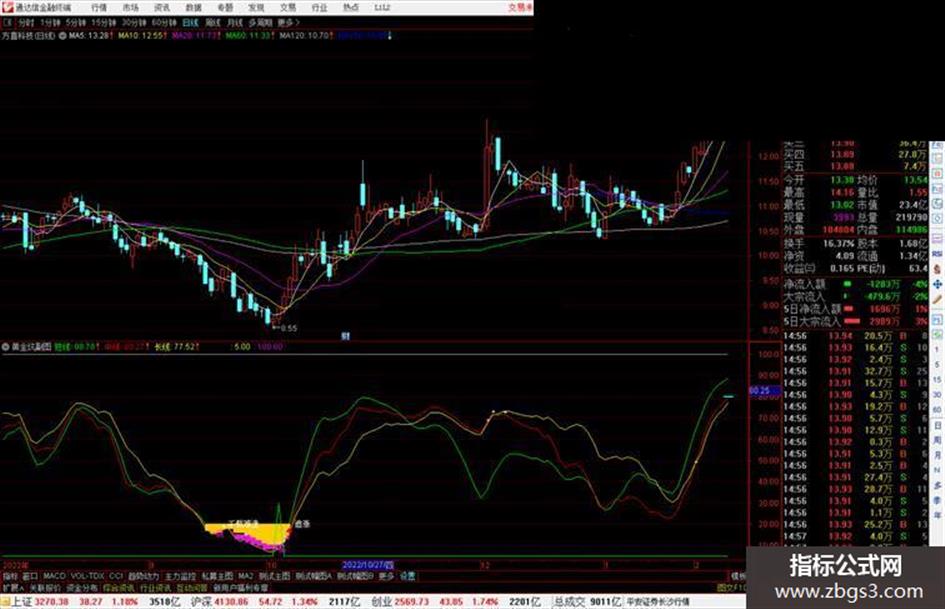Click 设置 in the indicator tab bar
Image resolution: width=945 pixels, height=609 pixels.
click(x=407, y=576)
